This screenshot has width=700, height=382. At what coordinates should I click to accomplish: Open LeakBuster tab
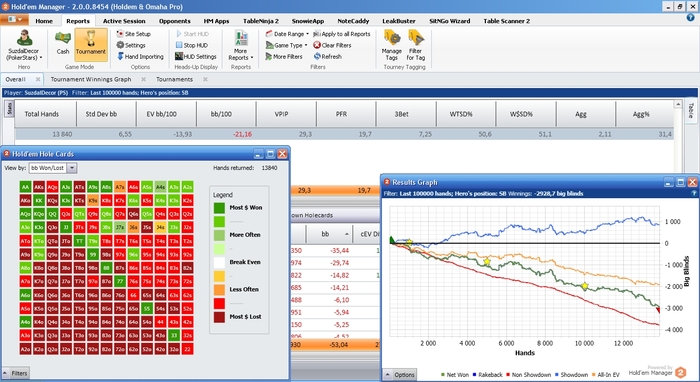coord(399,21)
